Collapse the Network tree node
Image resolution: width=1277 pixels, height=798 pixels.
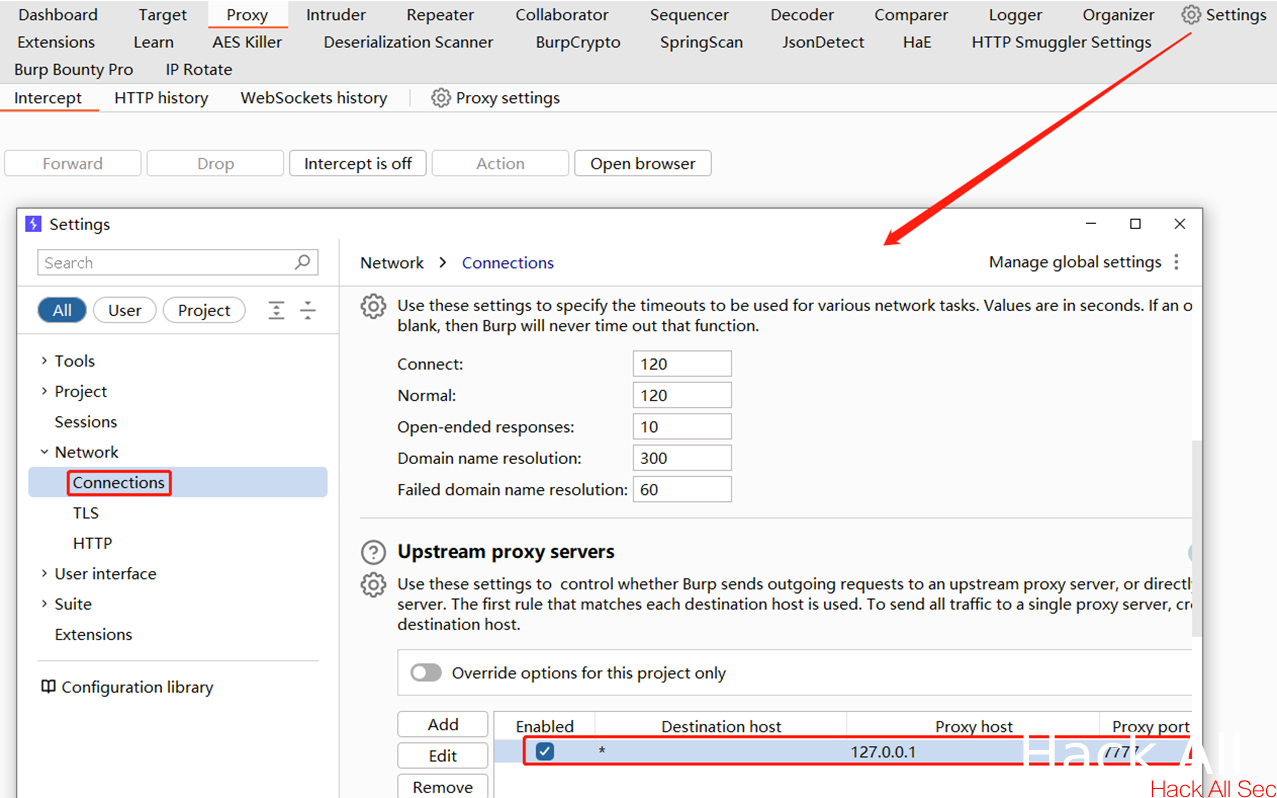[44, 452]
